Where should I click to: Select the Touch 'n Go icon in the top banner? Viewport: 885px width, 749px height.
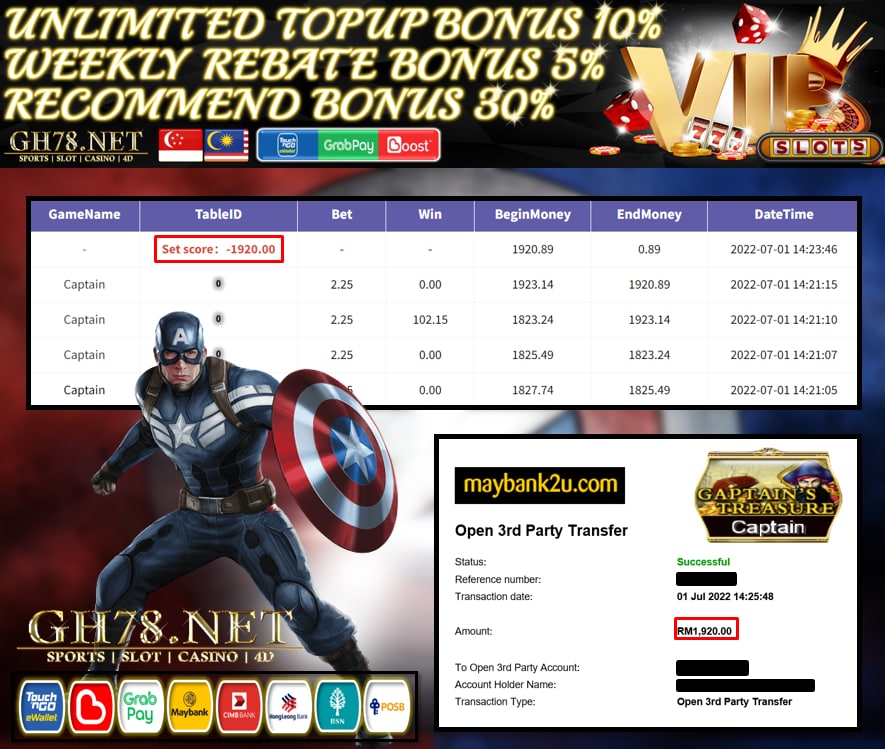tap(288, 146)
